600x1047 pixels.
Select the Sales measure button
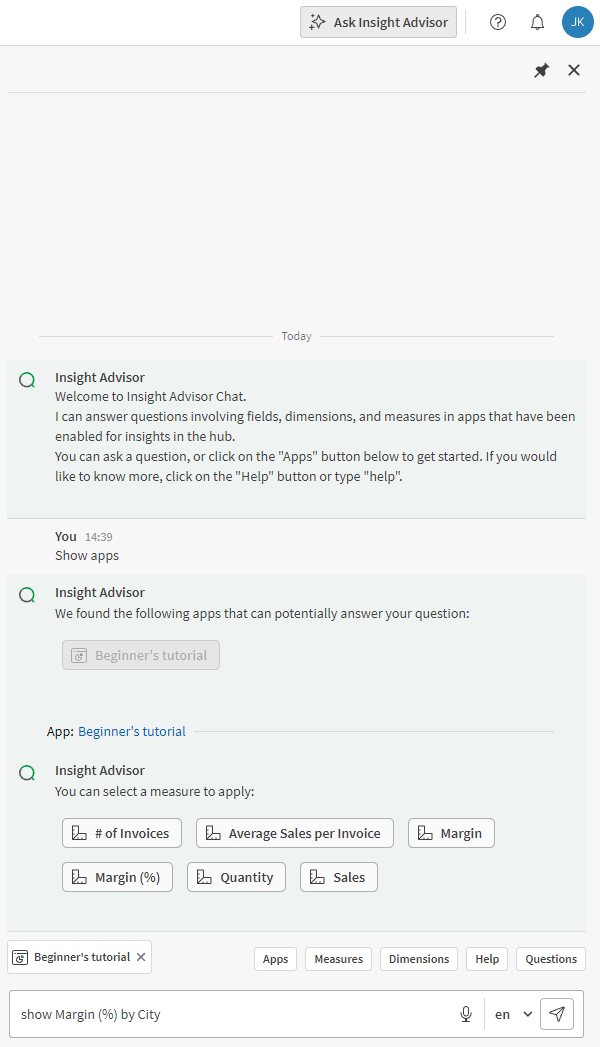pos(338,877)
